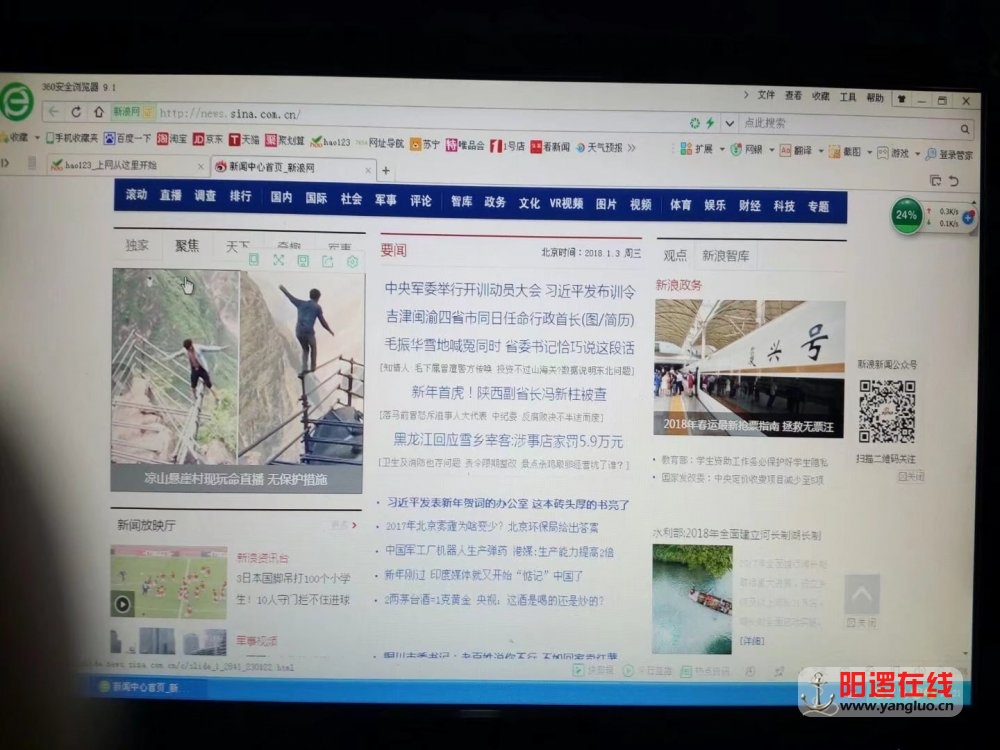Open the 帮助 menu
The height and width of the screenshot is (750, 1000).
[x=875, y=98]
